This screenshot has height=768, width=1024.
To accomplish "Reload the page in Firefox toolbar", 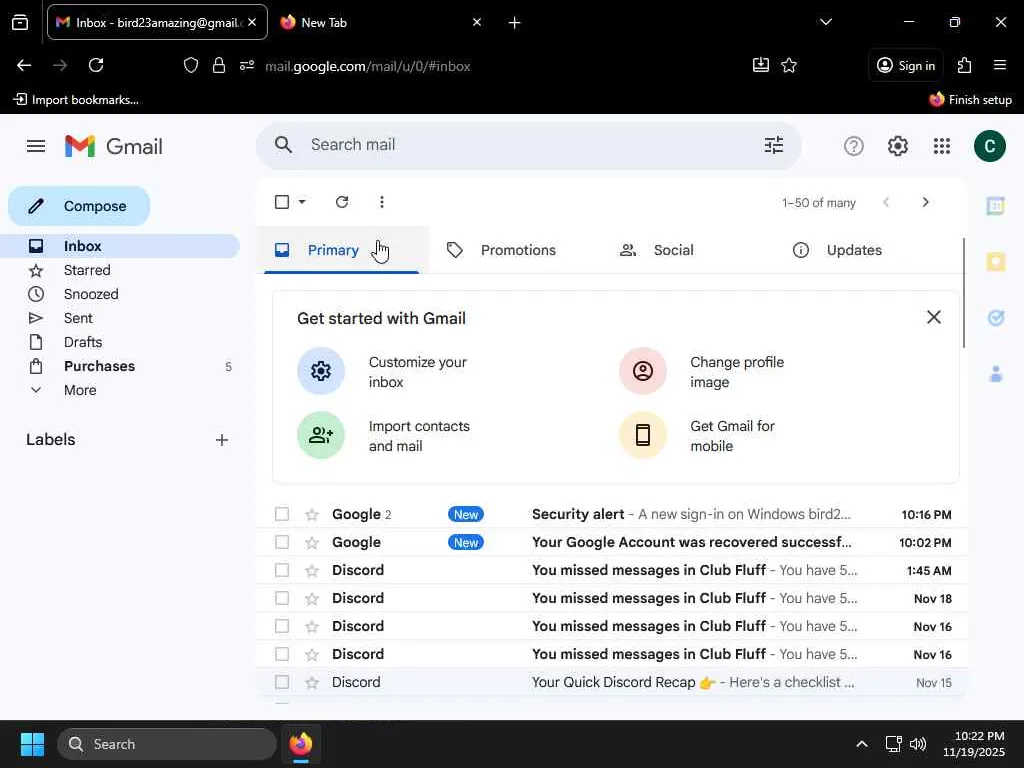I will coord(96,65).
